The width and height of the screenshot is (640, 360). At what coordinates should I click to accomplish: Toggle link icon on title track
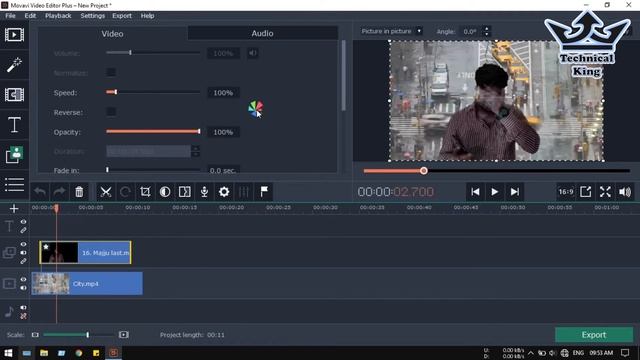[23, 230]
